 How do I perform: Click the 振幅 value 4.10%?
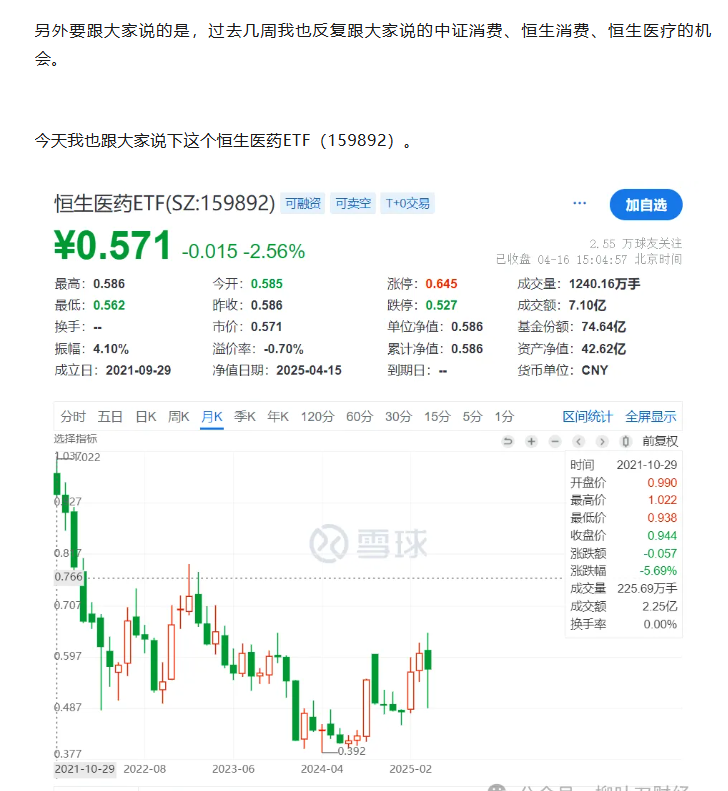point(111,349)
